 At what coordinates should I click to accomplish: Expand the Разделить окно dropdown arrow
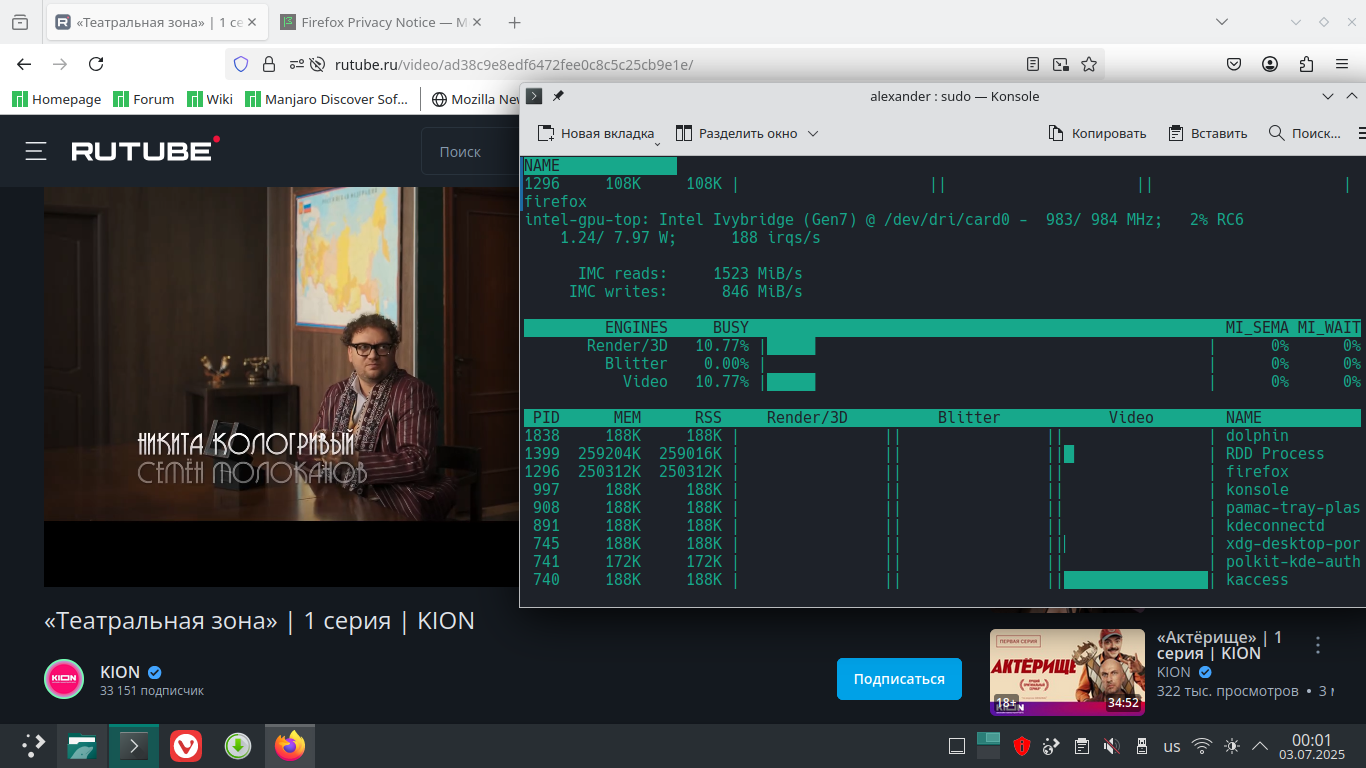pyautogui.click(x=813, y=133)
